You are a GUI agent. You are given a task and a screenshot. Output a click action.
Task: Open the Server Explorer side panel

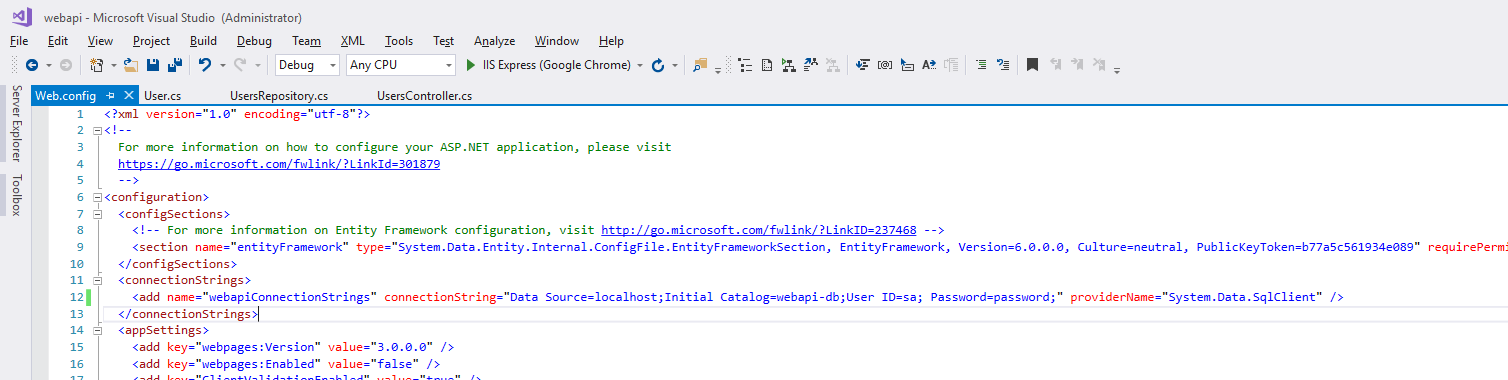(x=17, y=125)
